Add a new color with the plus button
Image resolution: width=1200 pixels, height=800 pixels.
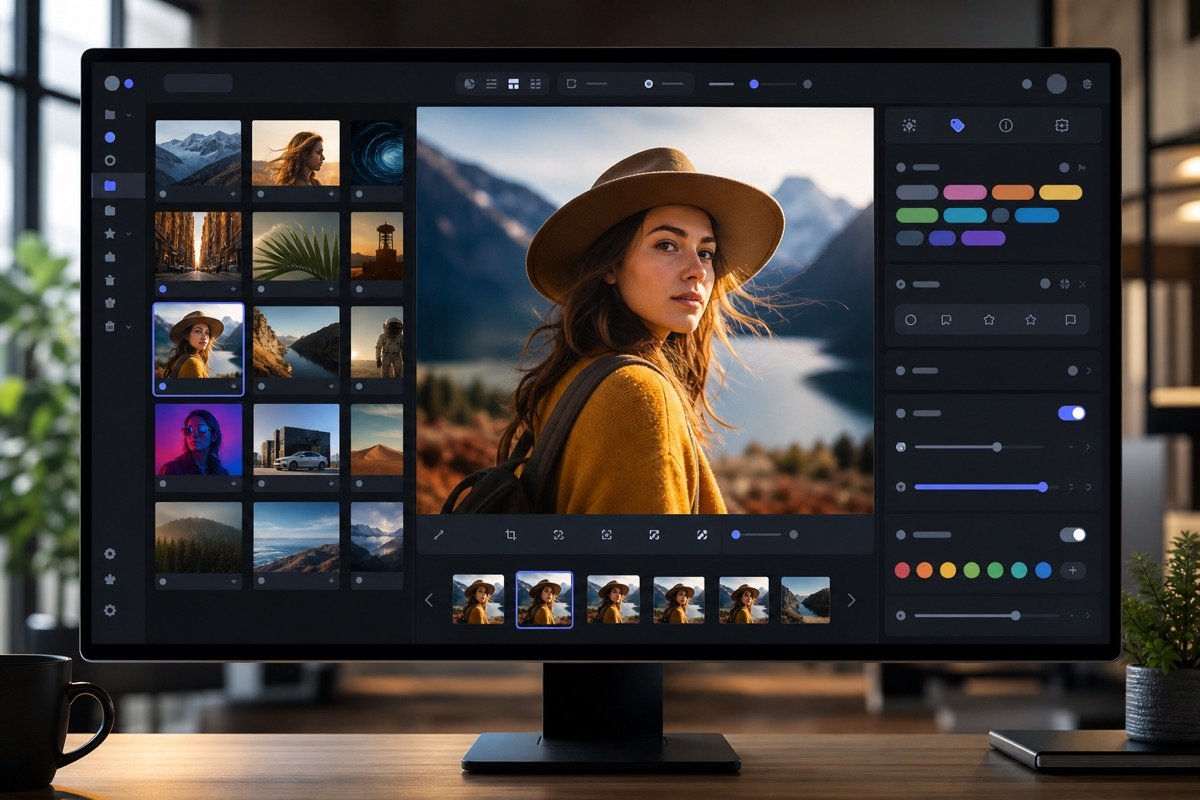[x=1073, y=570]
